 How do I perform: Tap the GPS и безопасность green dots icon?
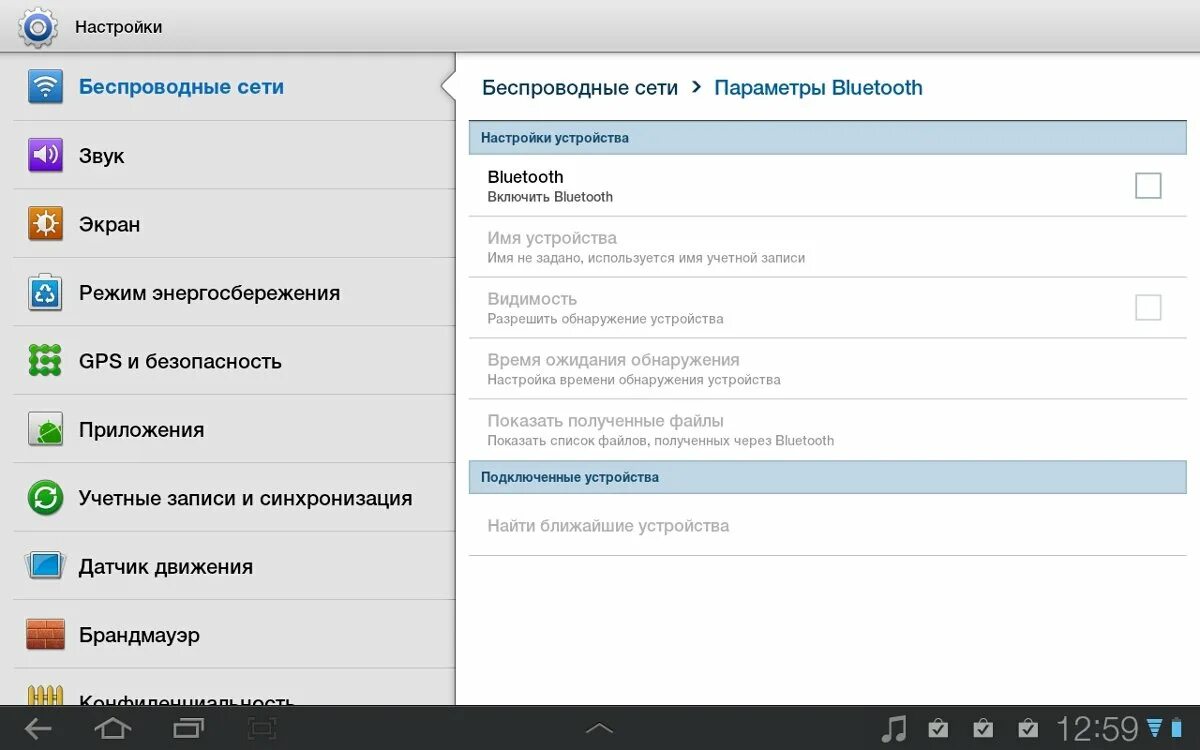coord(44,361)
